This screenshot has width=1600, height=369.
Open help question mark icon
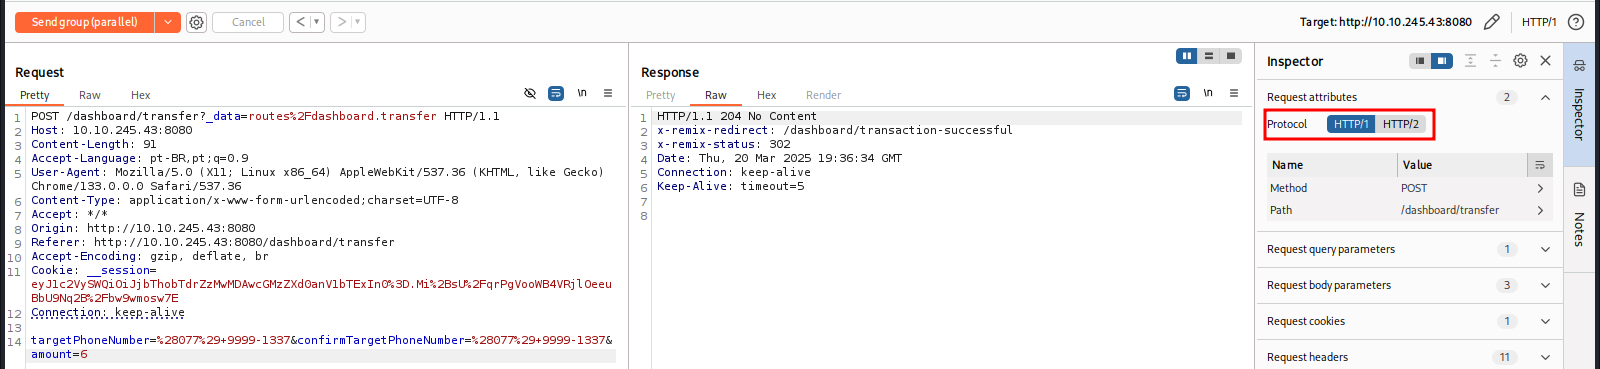[1576, 21]
